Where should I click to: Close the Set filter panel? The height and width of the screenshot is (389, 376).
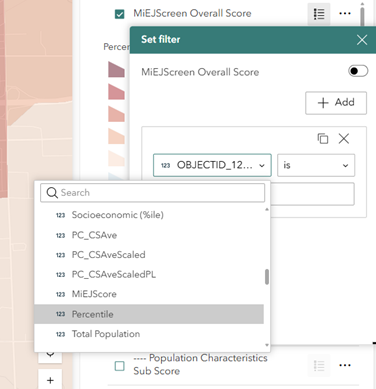pyautogui.click(x=362, y=40)
